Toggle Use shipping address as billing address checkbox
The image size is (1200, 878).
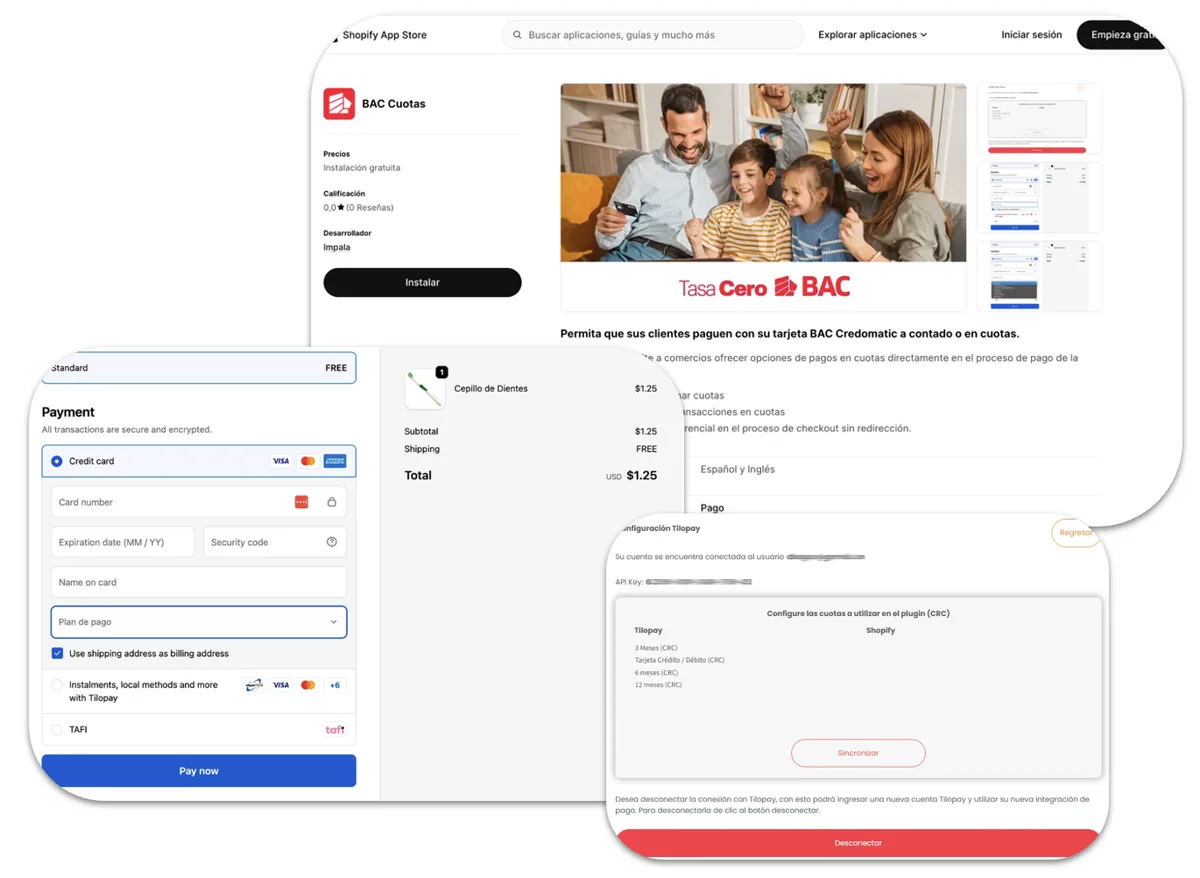click(57, 654)
